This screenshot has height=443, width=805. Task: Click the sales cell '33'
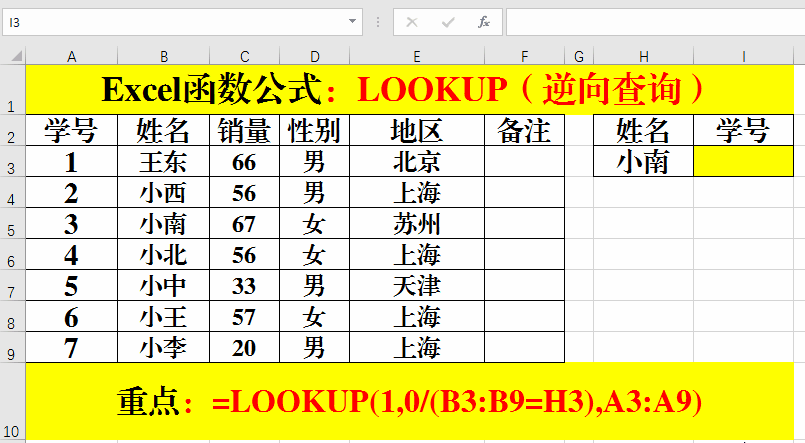point(244,285)
